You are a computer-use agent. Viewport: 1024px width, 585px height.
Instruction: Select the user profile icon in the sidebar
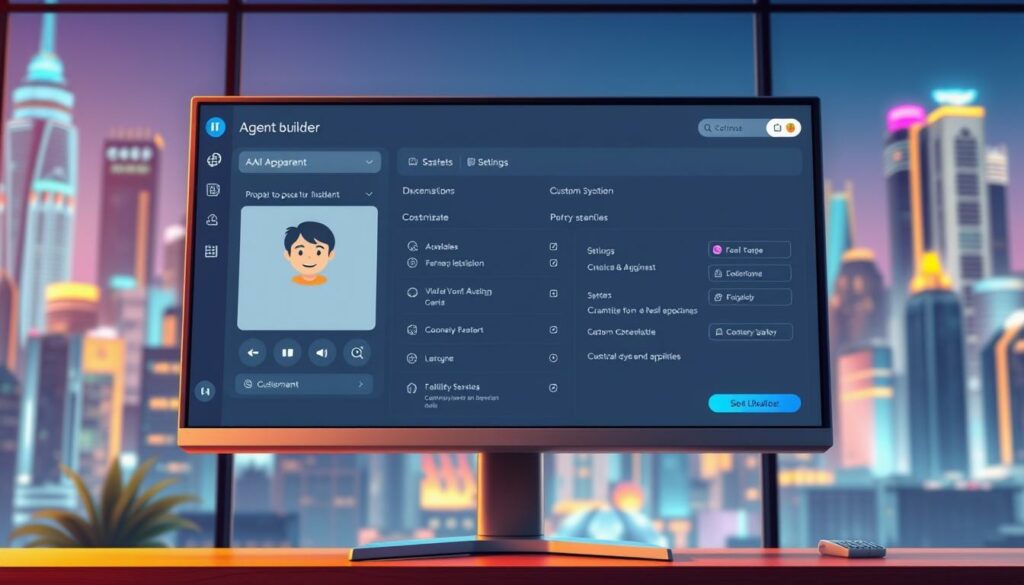(212, 220)
